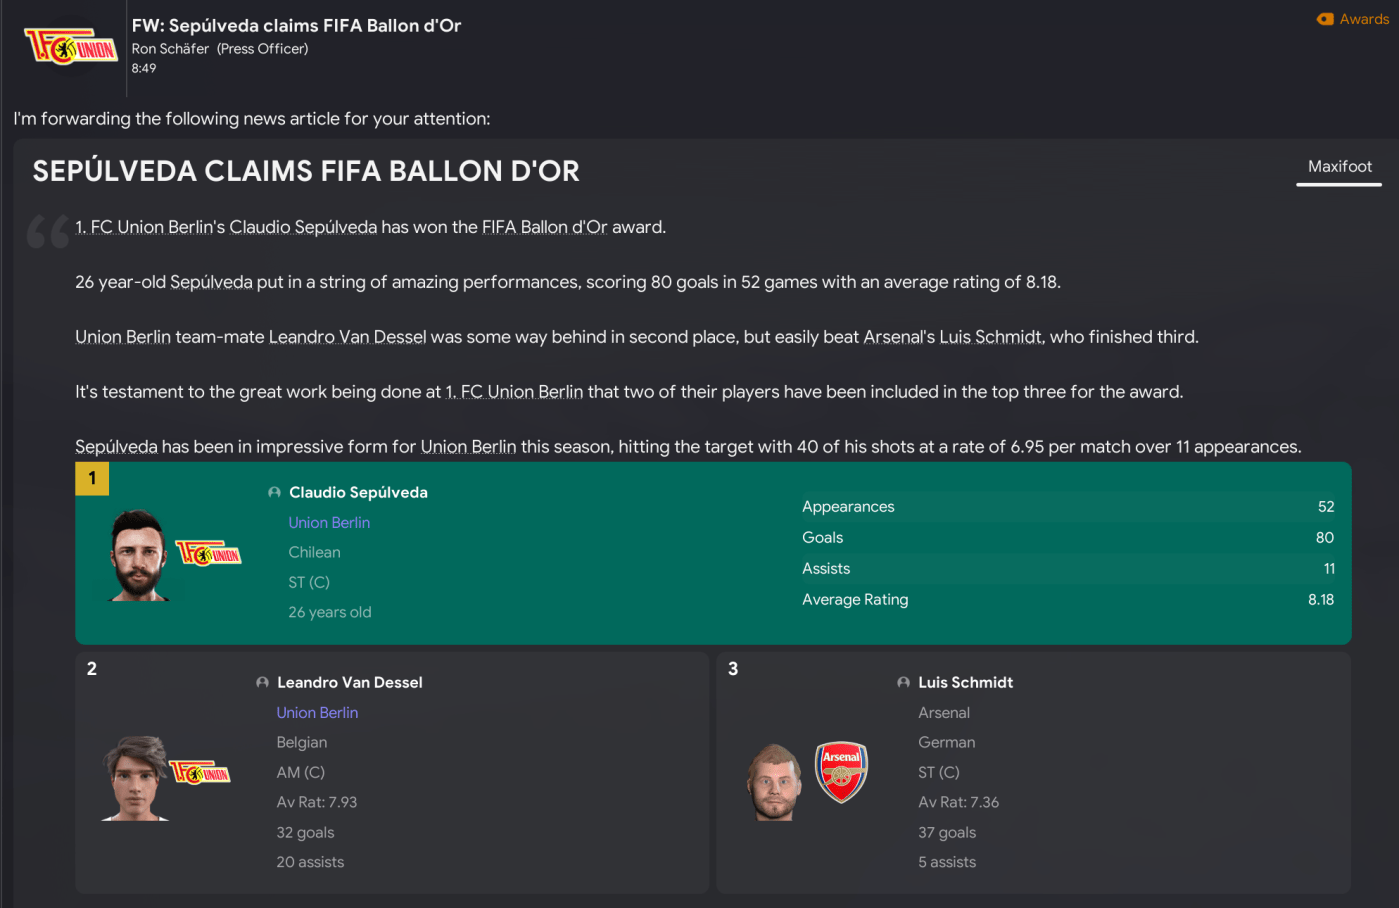View Leandro Van Dessel's face portrait
This screenshot has width=1399, height=908.
coord(135,778)
